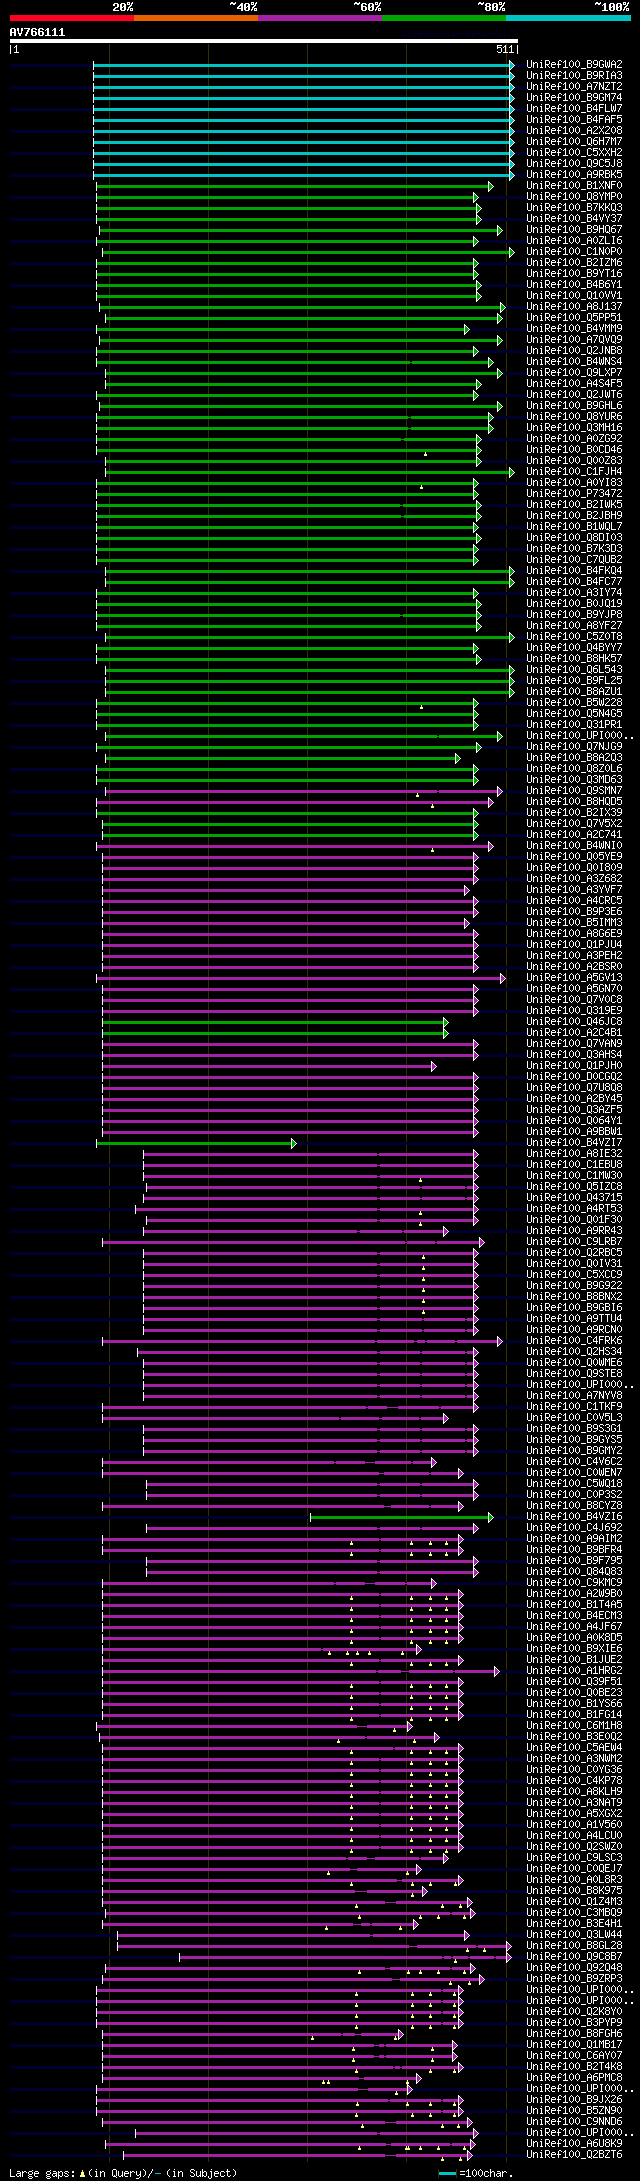The height and width of the screenshot is (2181, 640).
Task: Select label UniRef100_C5XXH2
Action: pos(574,152)
